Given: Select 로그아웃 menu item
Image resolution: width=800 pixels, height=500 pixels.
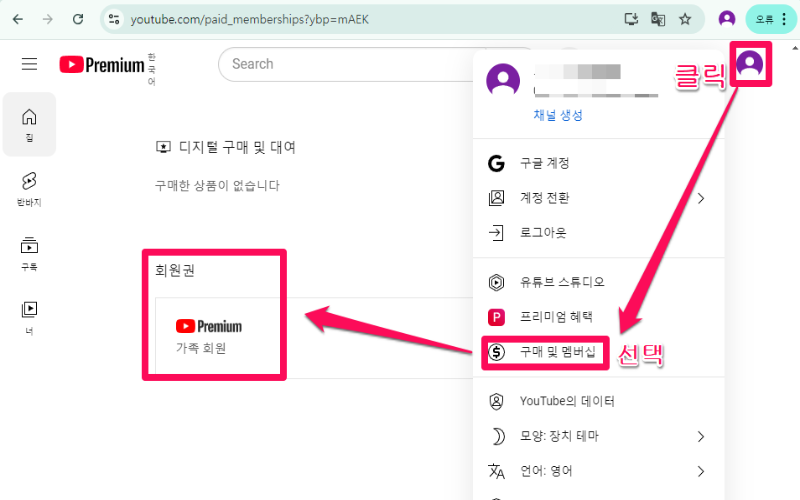Looking at the screenshot, I should coord(598,233).
